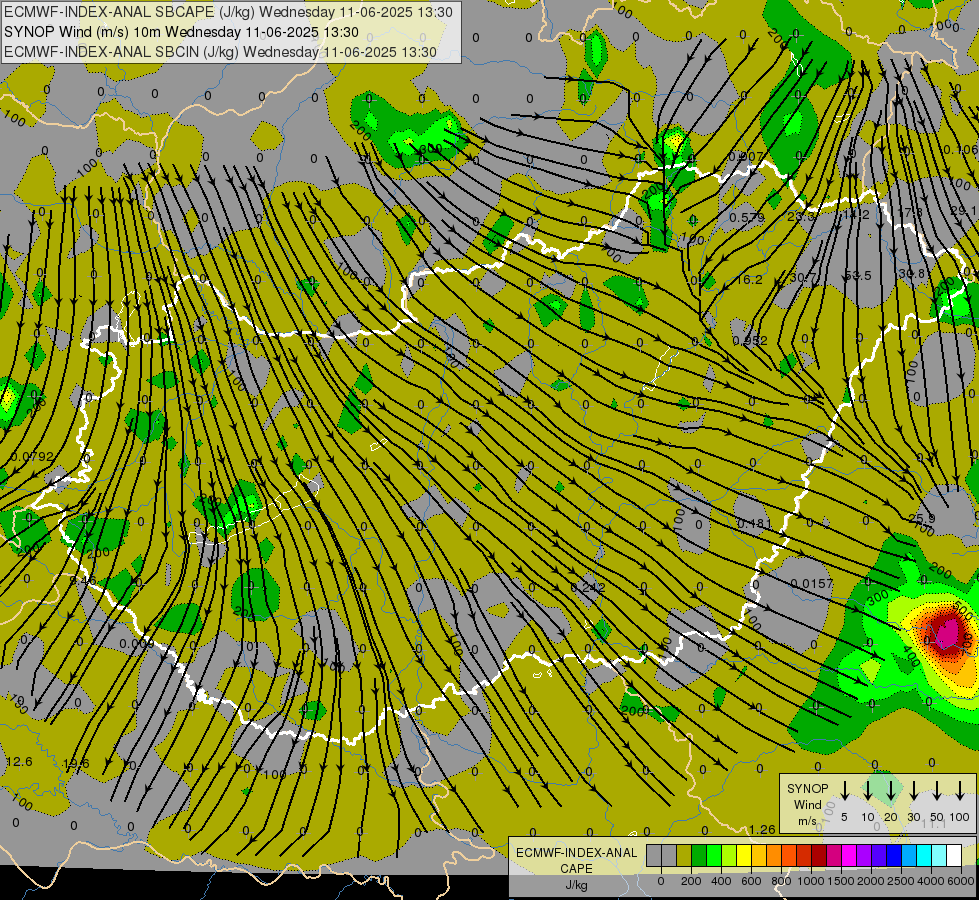Click the 10 m/s wind arrow in legend
979x900 pixels.
867,791
